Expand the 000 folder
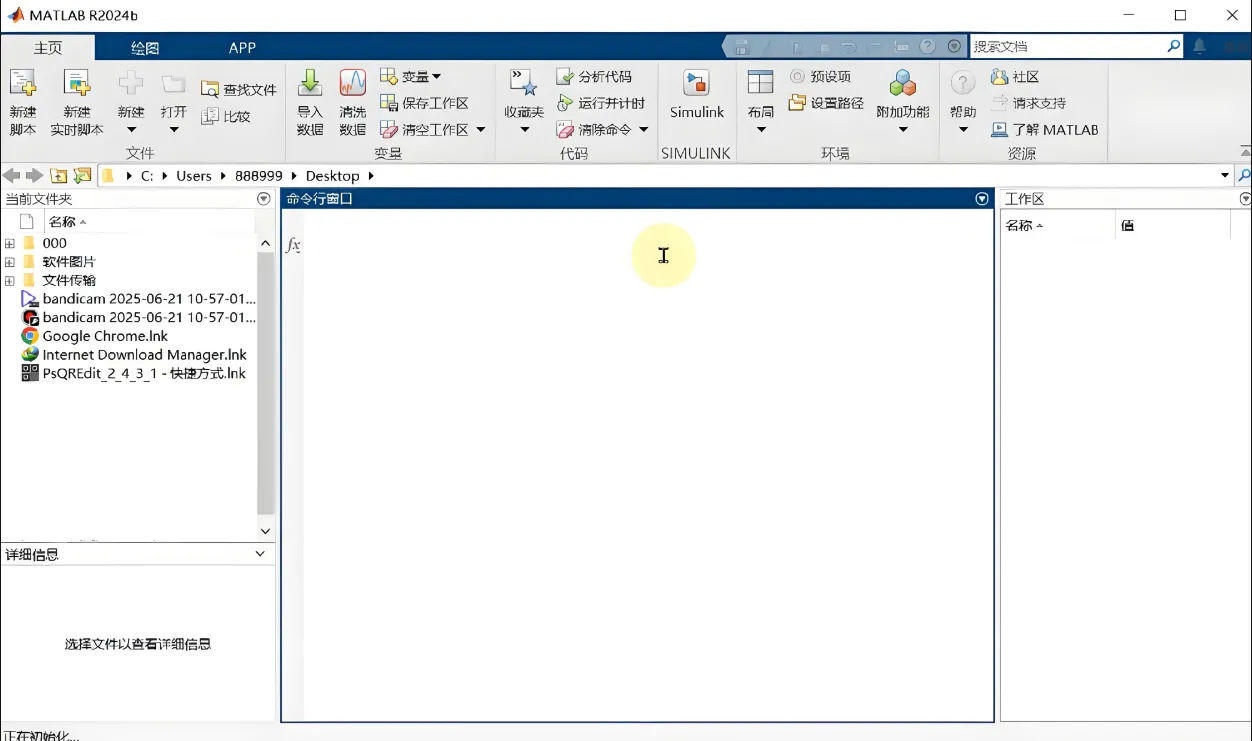 point(10,243)
